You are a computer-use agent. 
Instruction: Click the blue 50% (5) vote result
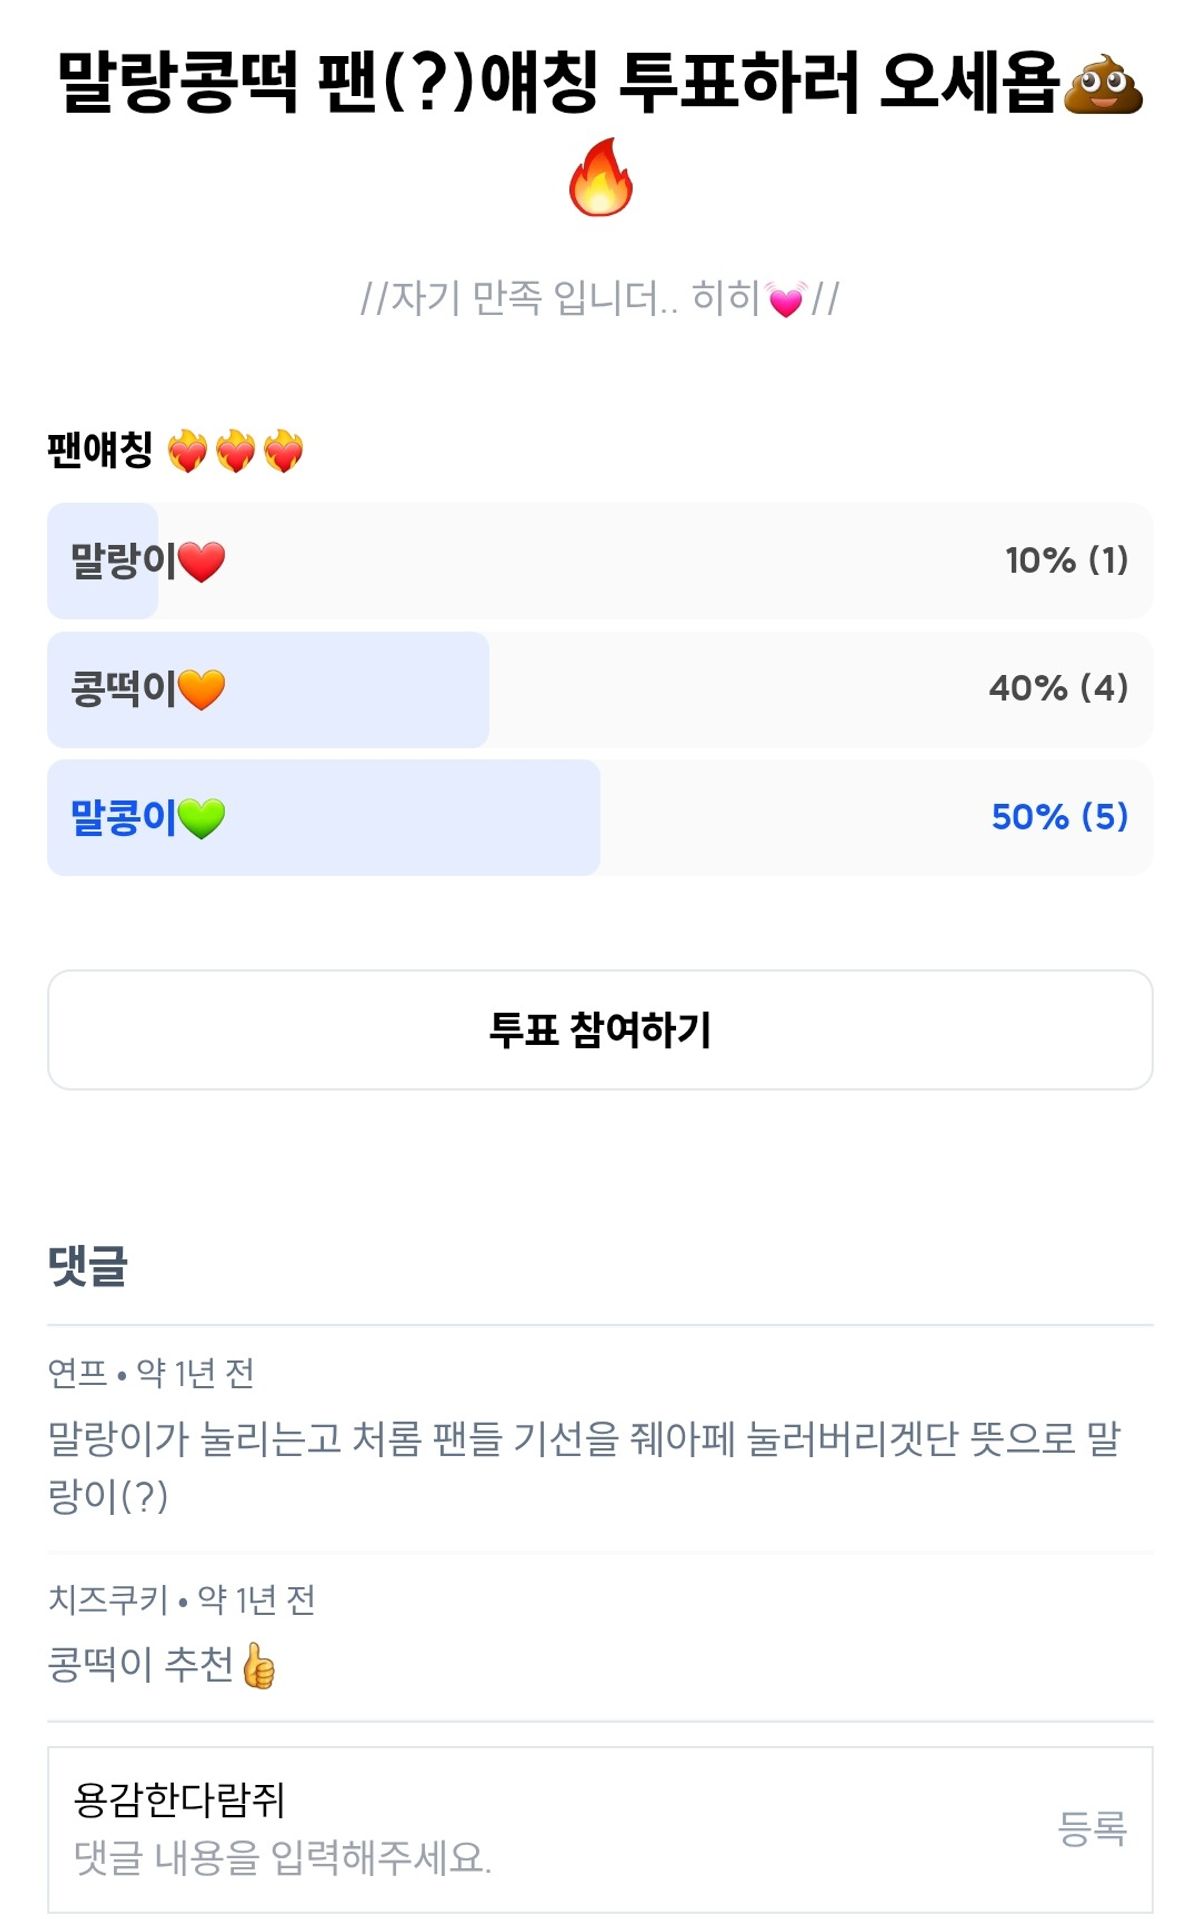tap(1059, 817)
